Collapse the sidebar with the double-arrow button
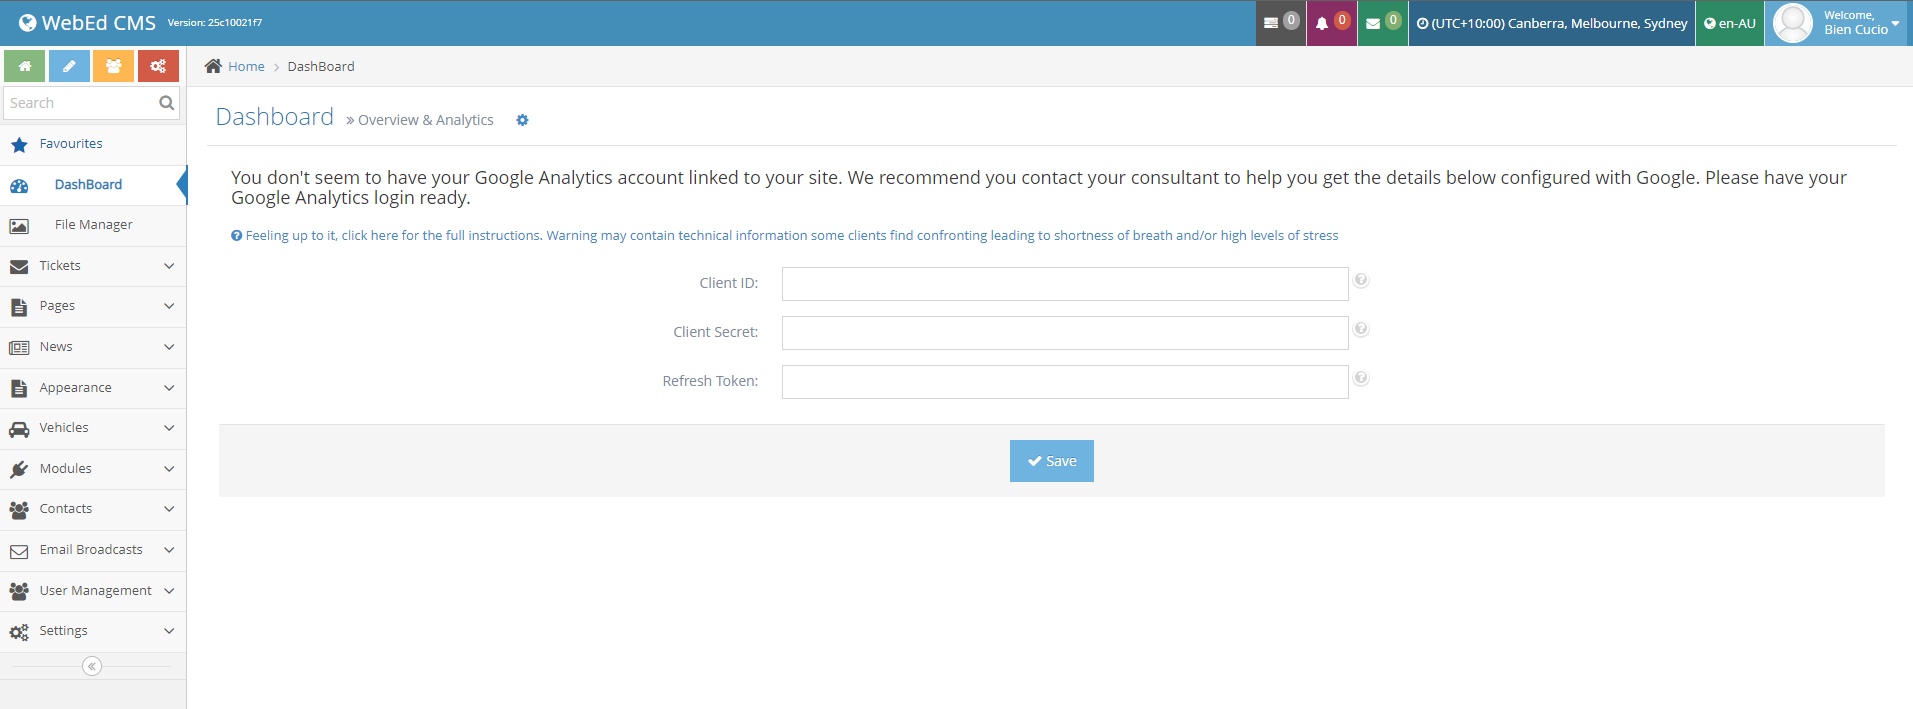 point(92,666)
